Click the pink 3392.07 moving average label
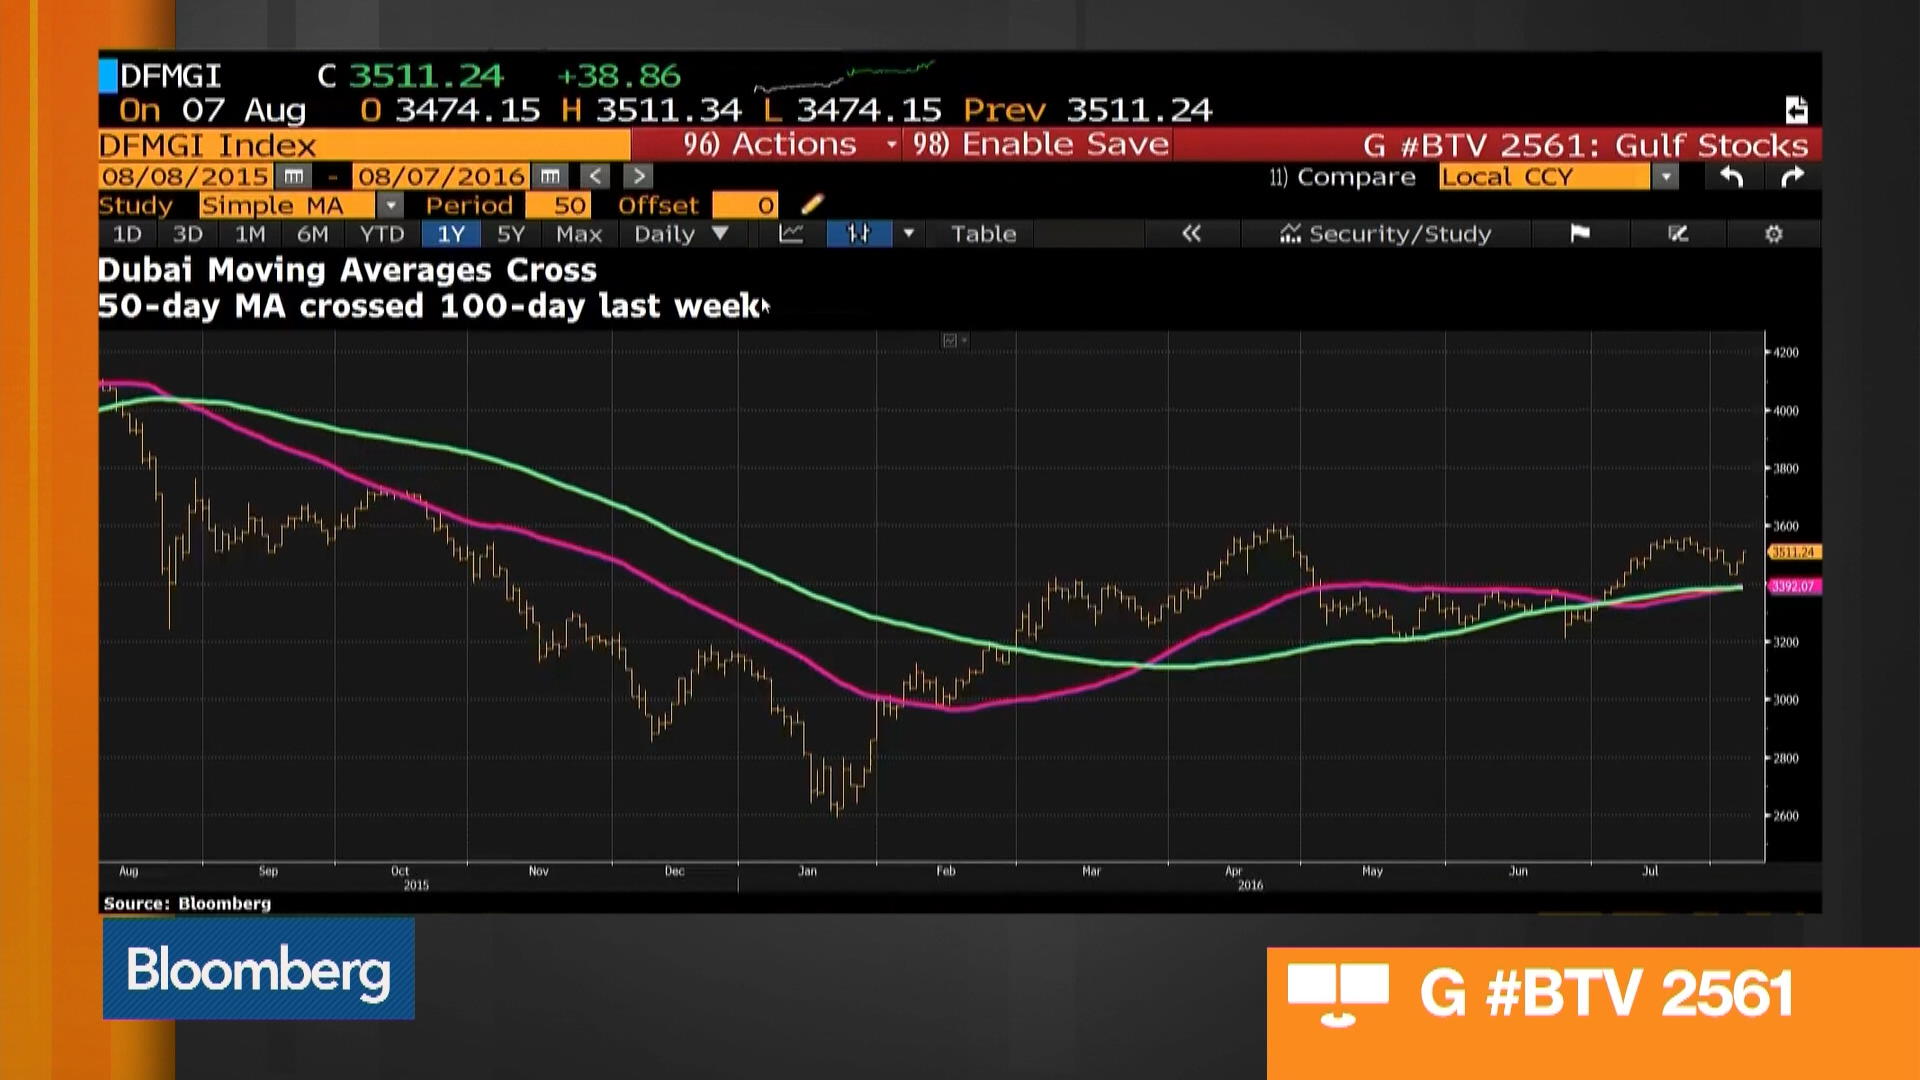1920x1080 pixels. pos(1794,586)
